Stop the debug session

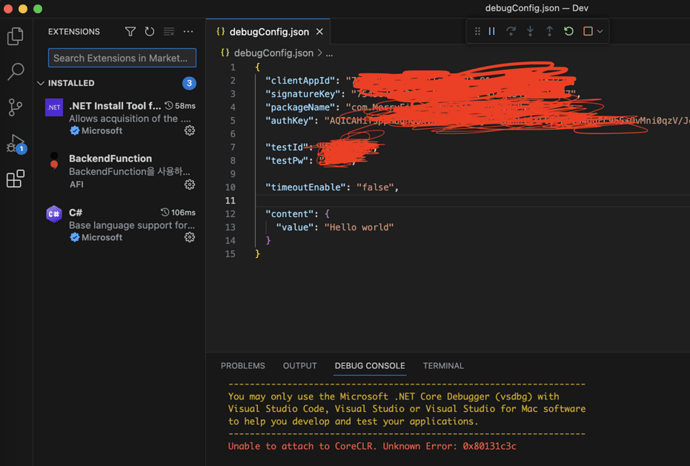pyautogui.click(x=588, y=31)
